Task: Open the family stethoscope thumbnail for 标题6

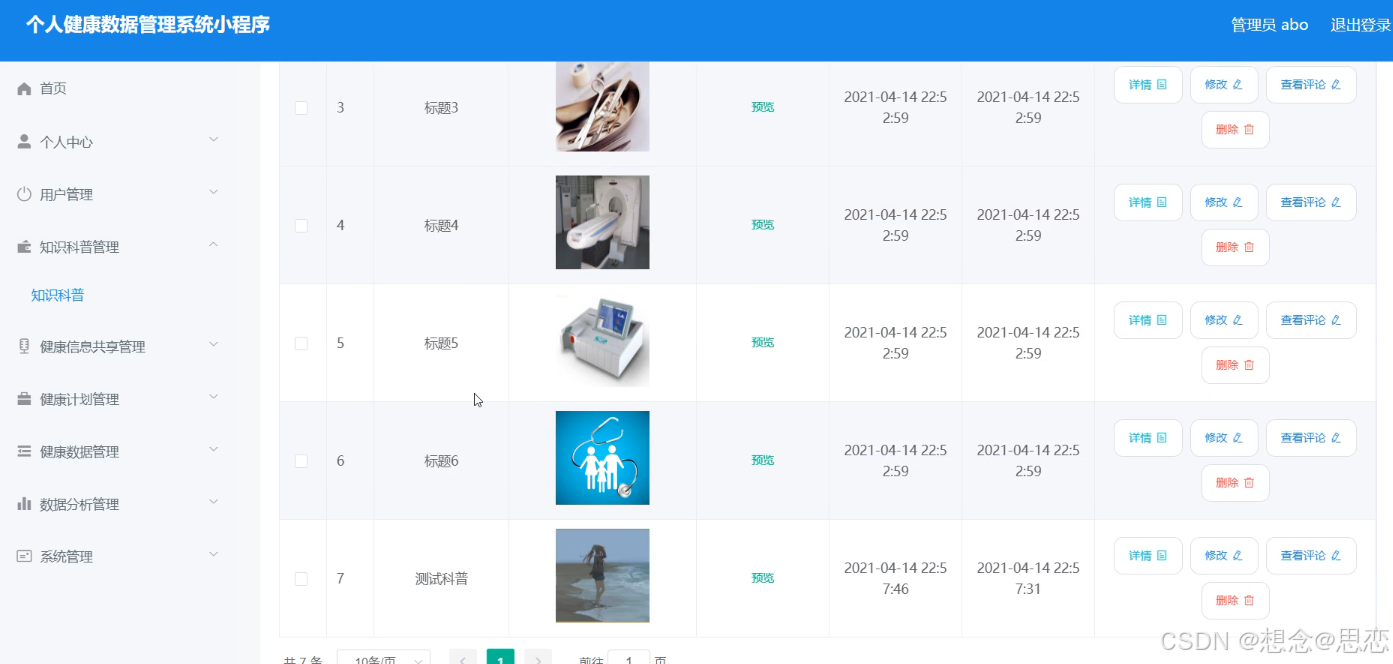Action: tap(602, 458)
